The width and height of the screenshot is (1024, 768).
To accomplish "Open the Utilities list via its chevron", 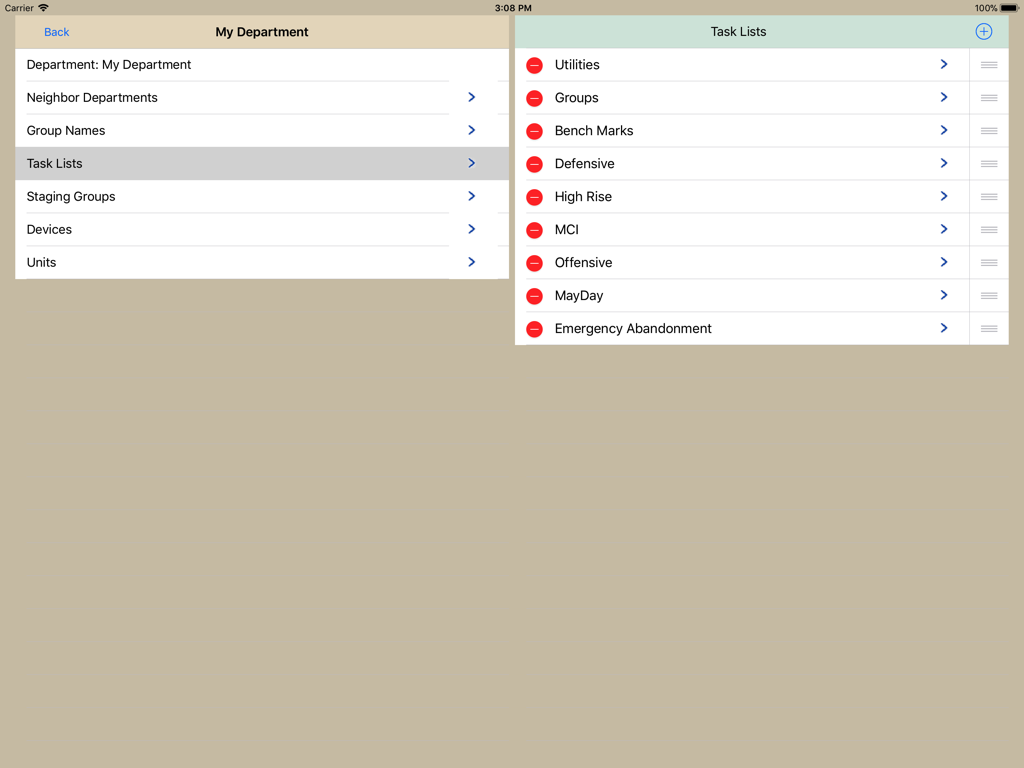I will click(943, 64).
